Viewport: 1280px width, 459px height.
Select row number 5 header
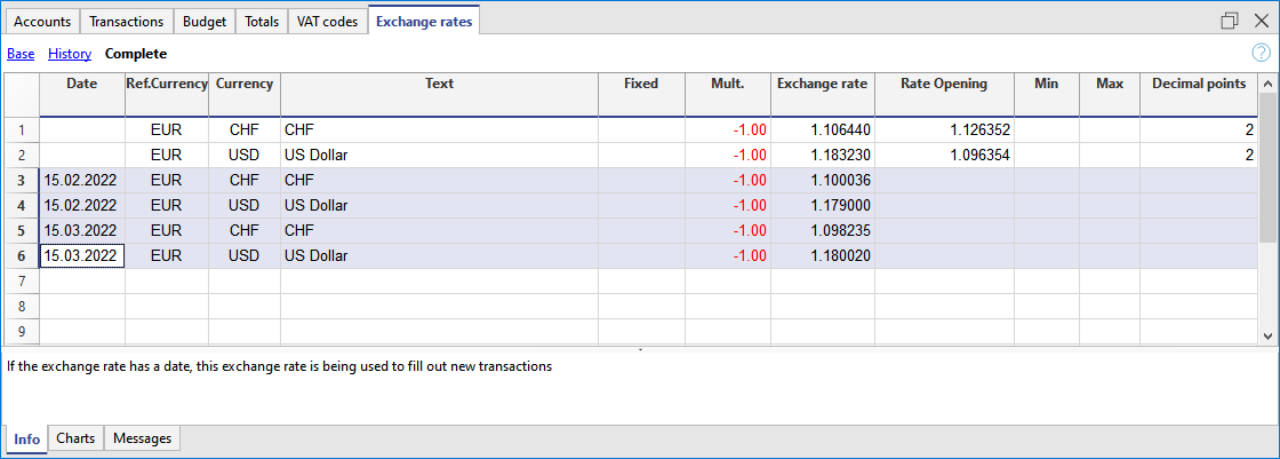click(x=22, y=230)
